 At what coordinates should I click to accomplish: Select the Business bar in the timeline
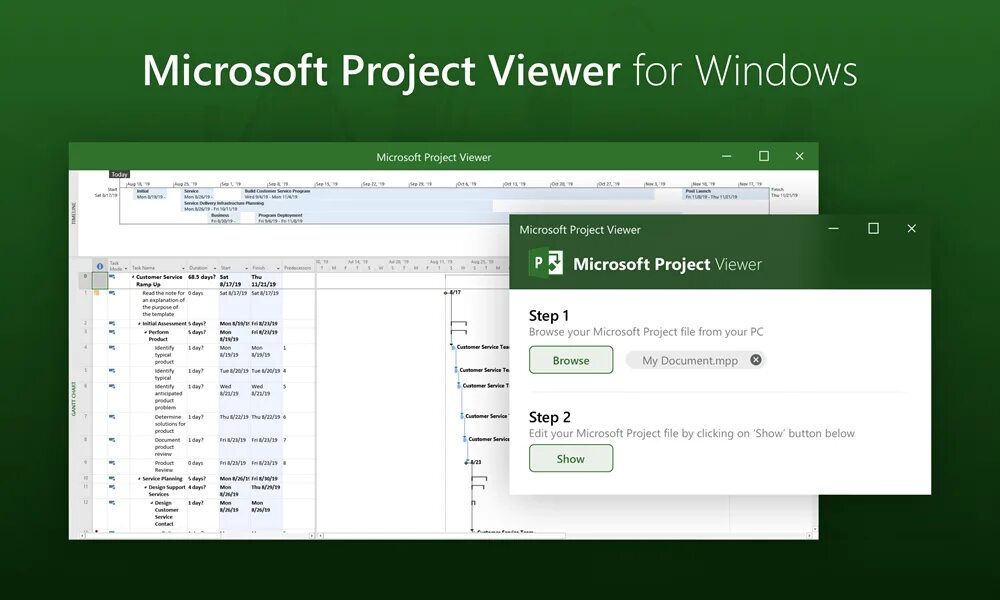[x=224, y=218]
